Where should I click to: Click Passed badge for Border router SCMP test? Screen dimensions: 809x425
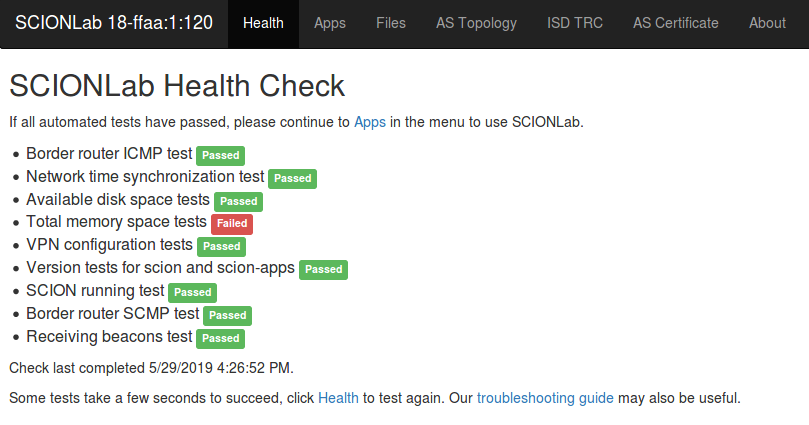[228, 315]
